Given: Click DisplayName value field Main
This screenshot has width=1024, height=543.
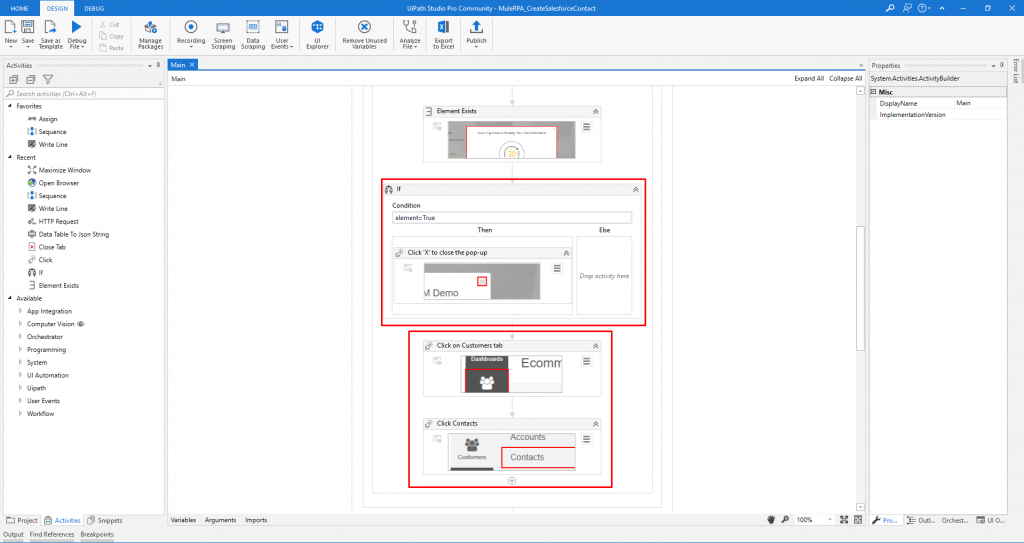Looking at the screenshot, I should (980, 103).
